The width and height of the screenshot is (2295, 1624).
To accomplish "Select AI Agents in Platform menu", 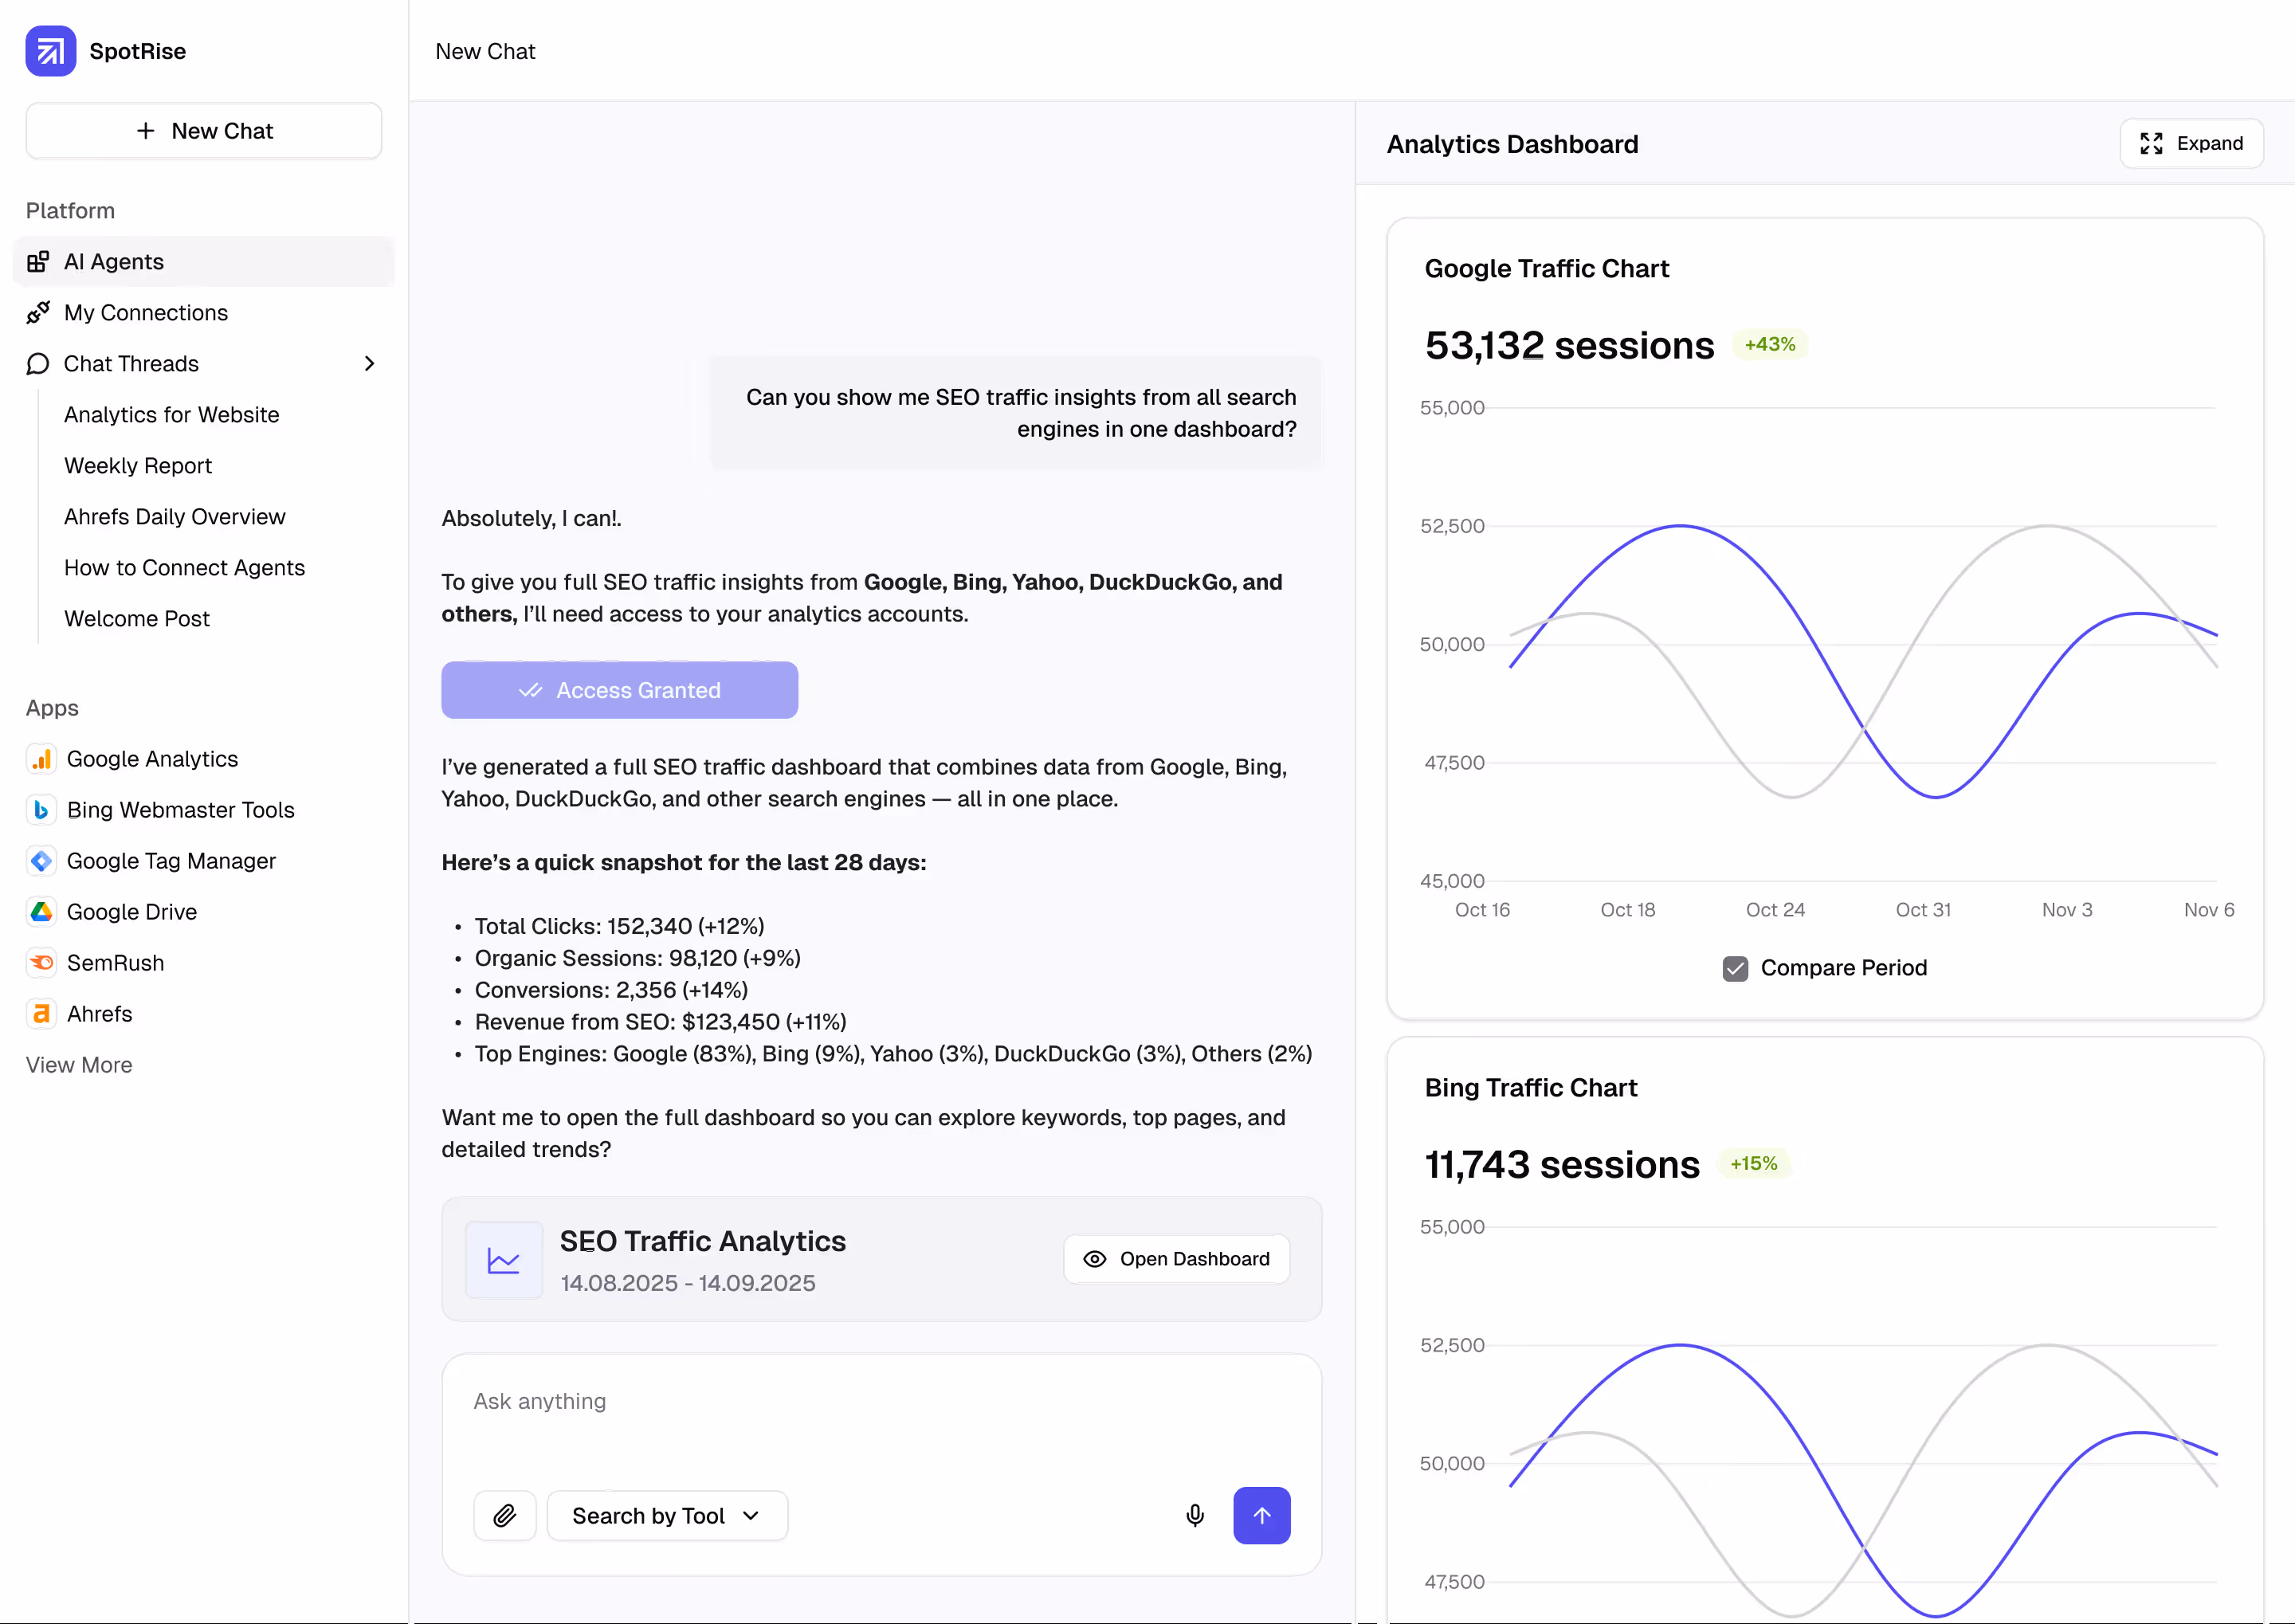I will click(114, 262).
